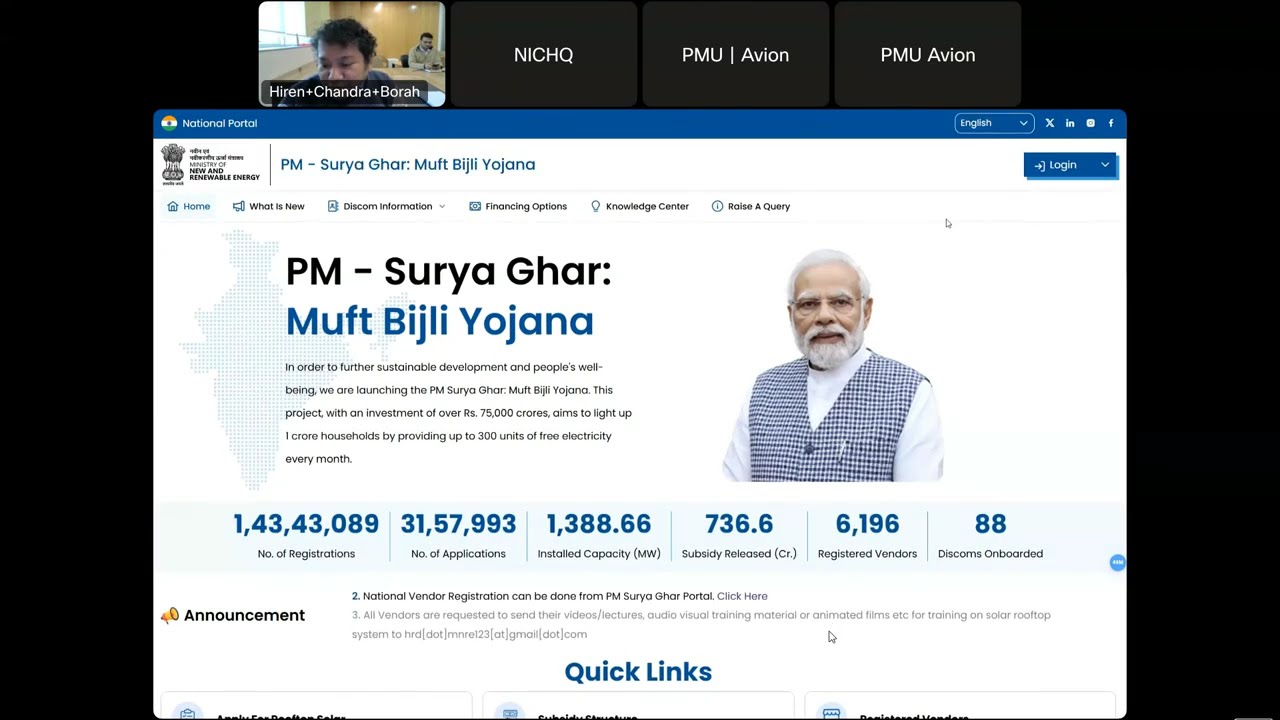Open the What Is New menu
1280x720 pixels.
click(268, 206)
